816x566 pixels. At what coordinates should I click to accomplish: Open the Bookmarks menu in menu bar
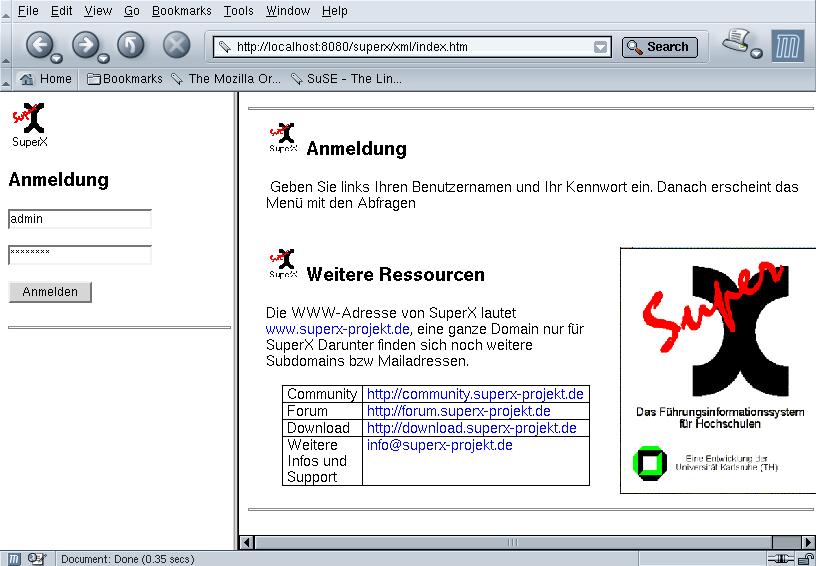(181, 11)
